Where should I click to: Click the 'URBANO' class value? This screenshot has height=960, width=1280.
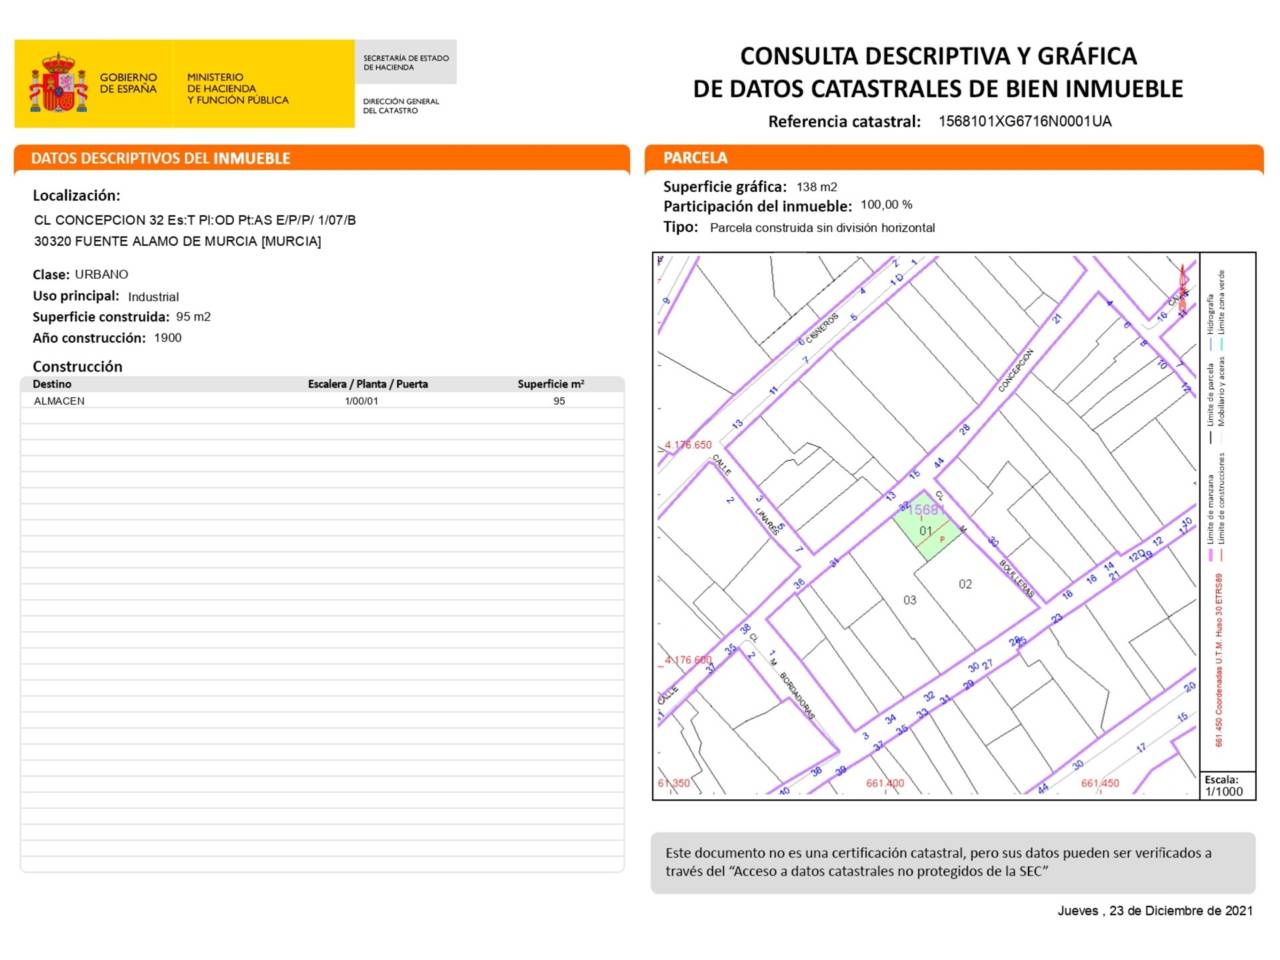(102, 274)
